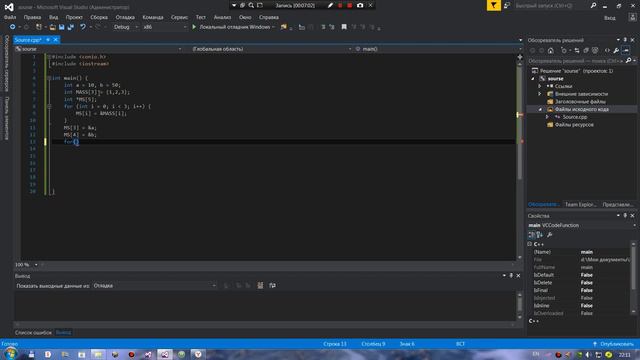The image size is (640, 360).
Task: Click the Solution Explorer view code icon
Action: [x=607, y=51]
